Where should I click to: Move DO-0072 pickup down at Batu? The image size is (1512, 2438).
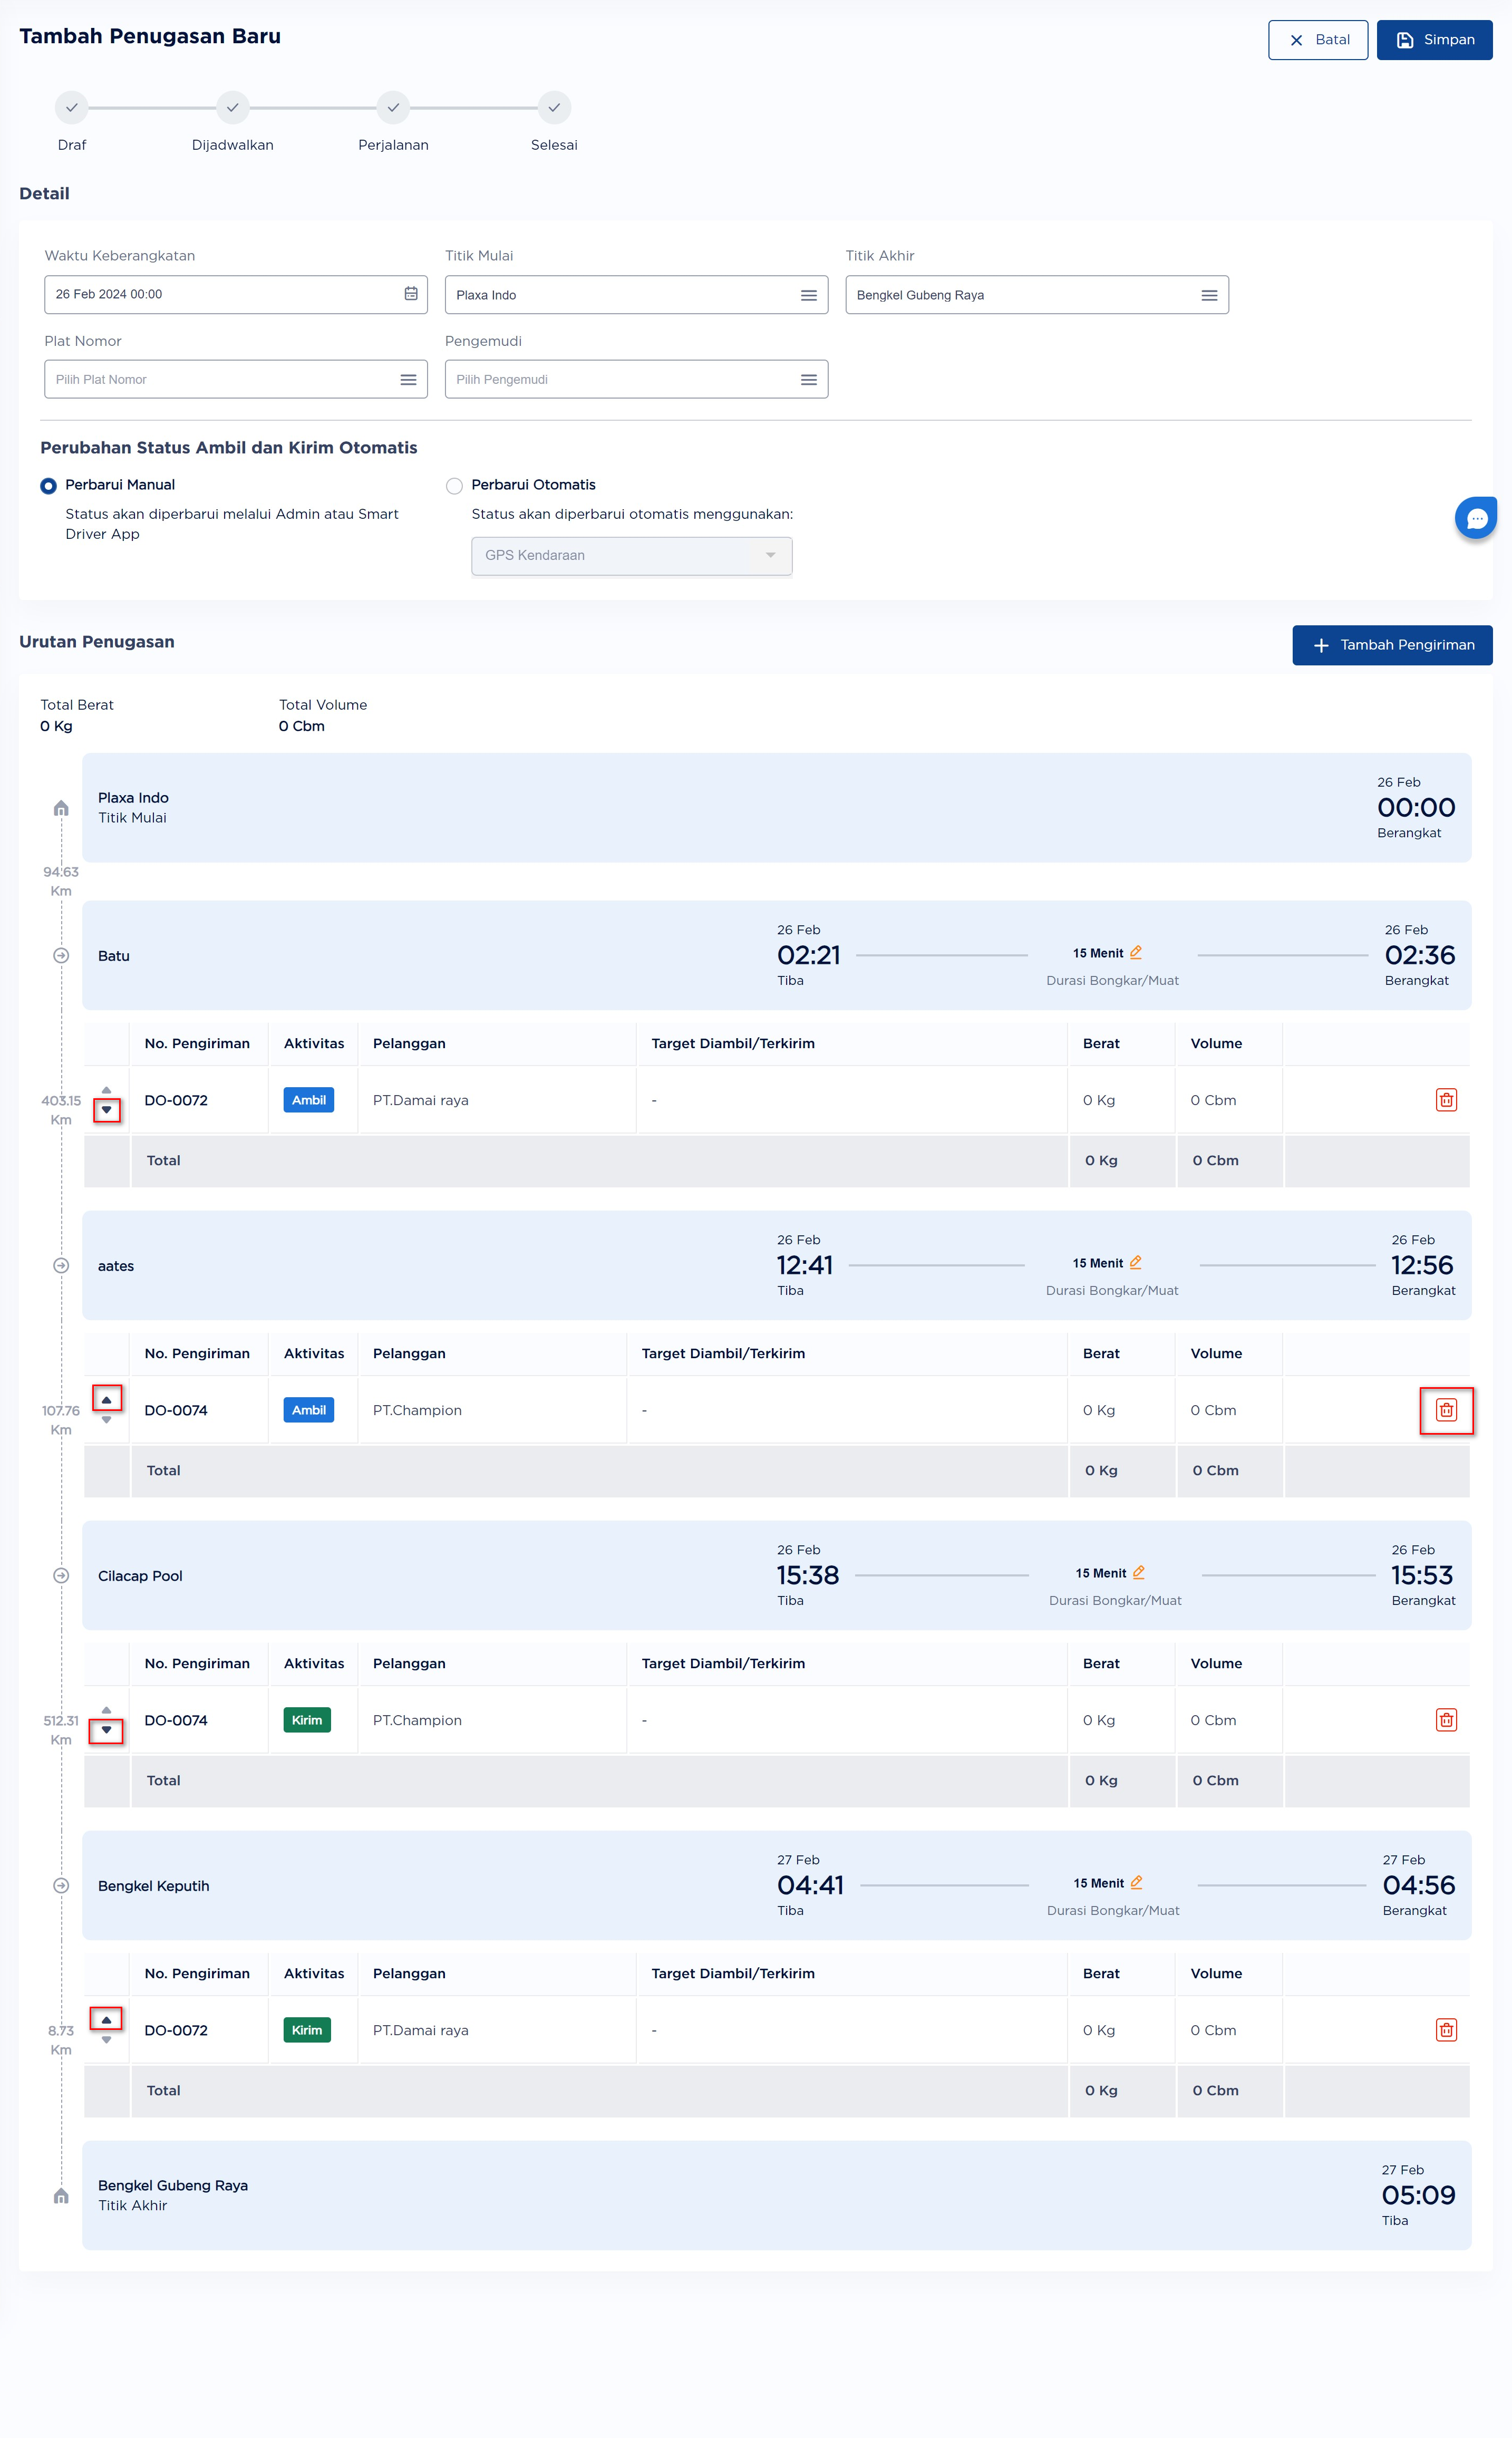click(106, 1110)
